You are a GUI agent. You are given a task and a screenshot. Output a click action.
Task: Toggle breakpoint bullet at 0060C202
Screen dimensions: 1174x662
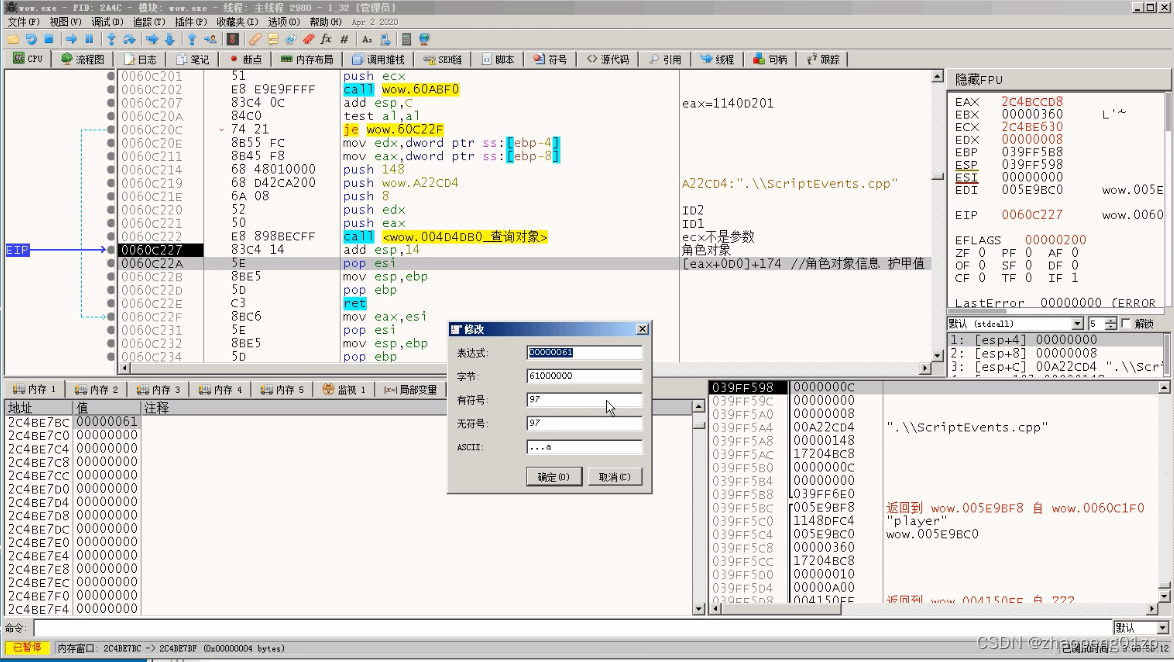click(x=111, y=89)
